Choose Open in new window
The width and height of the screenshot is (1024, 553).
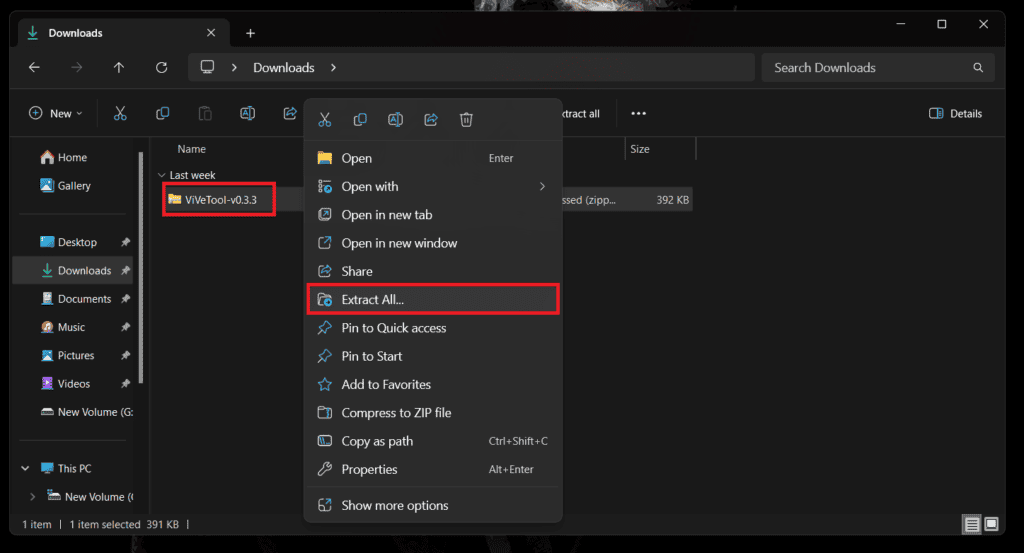433,243
